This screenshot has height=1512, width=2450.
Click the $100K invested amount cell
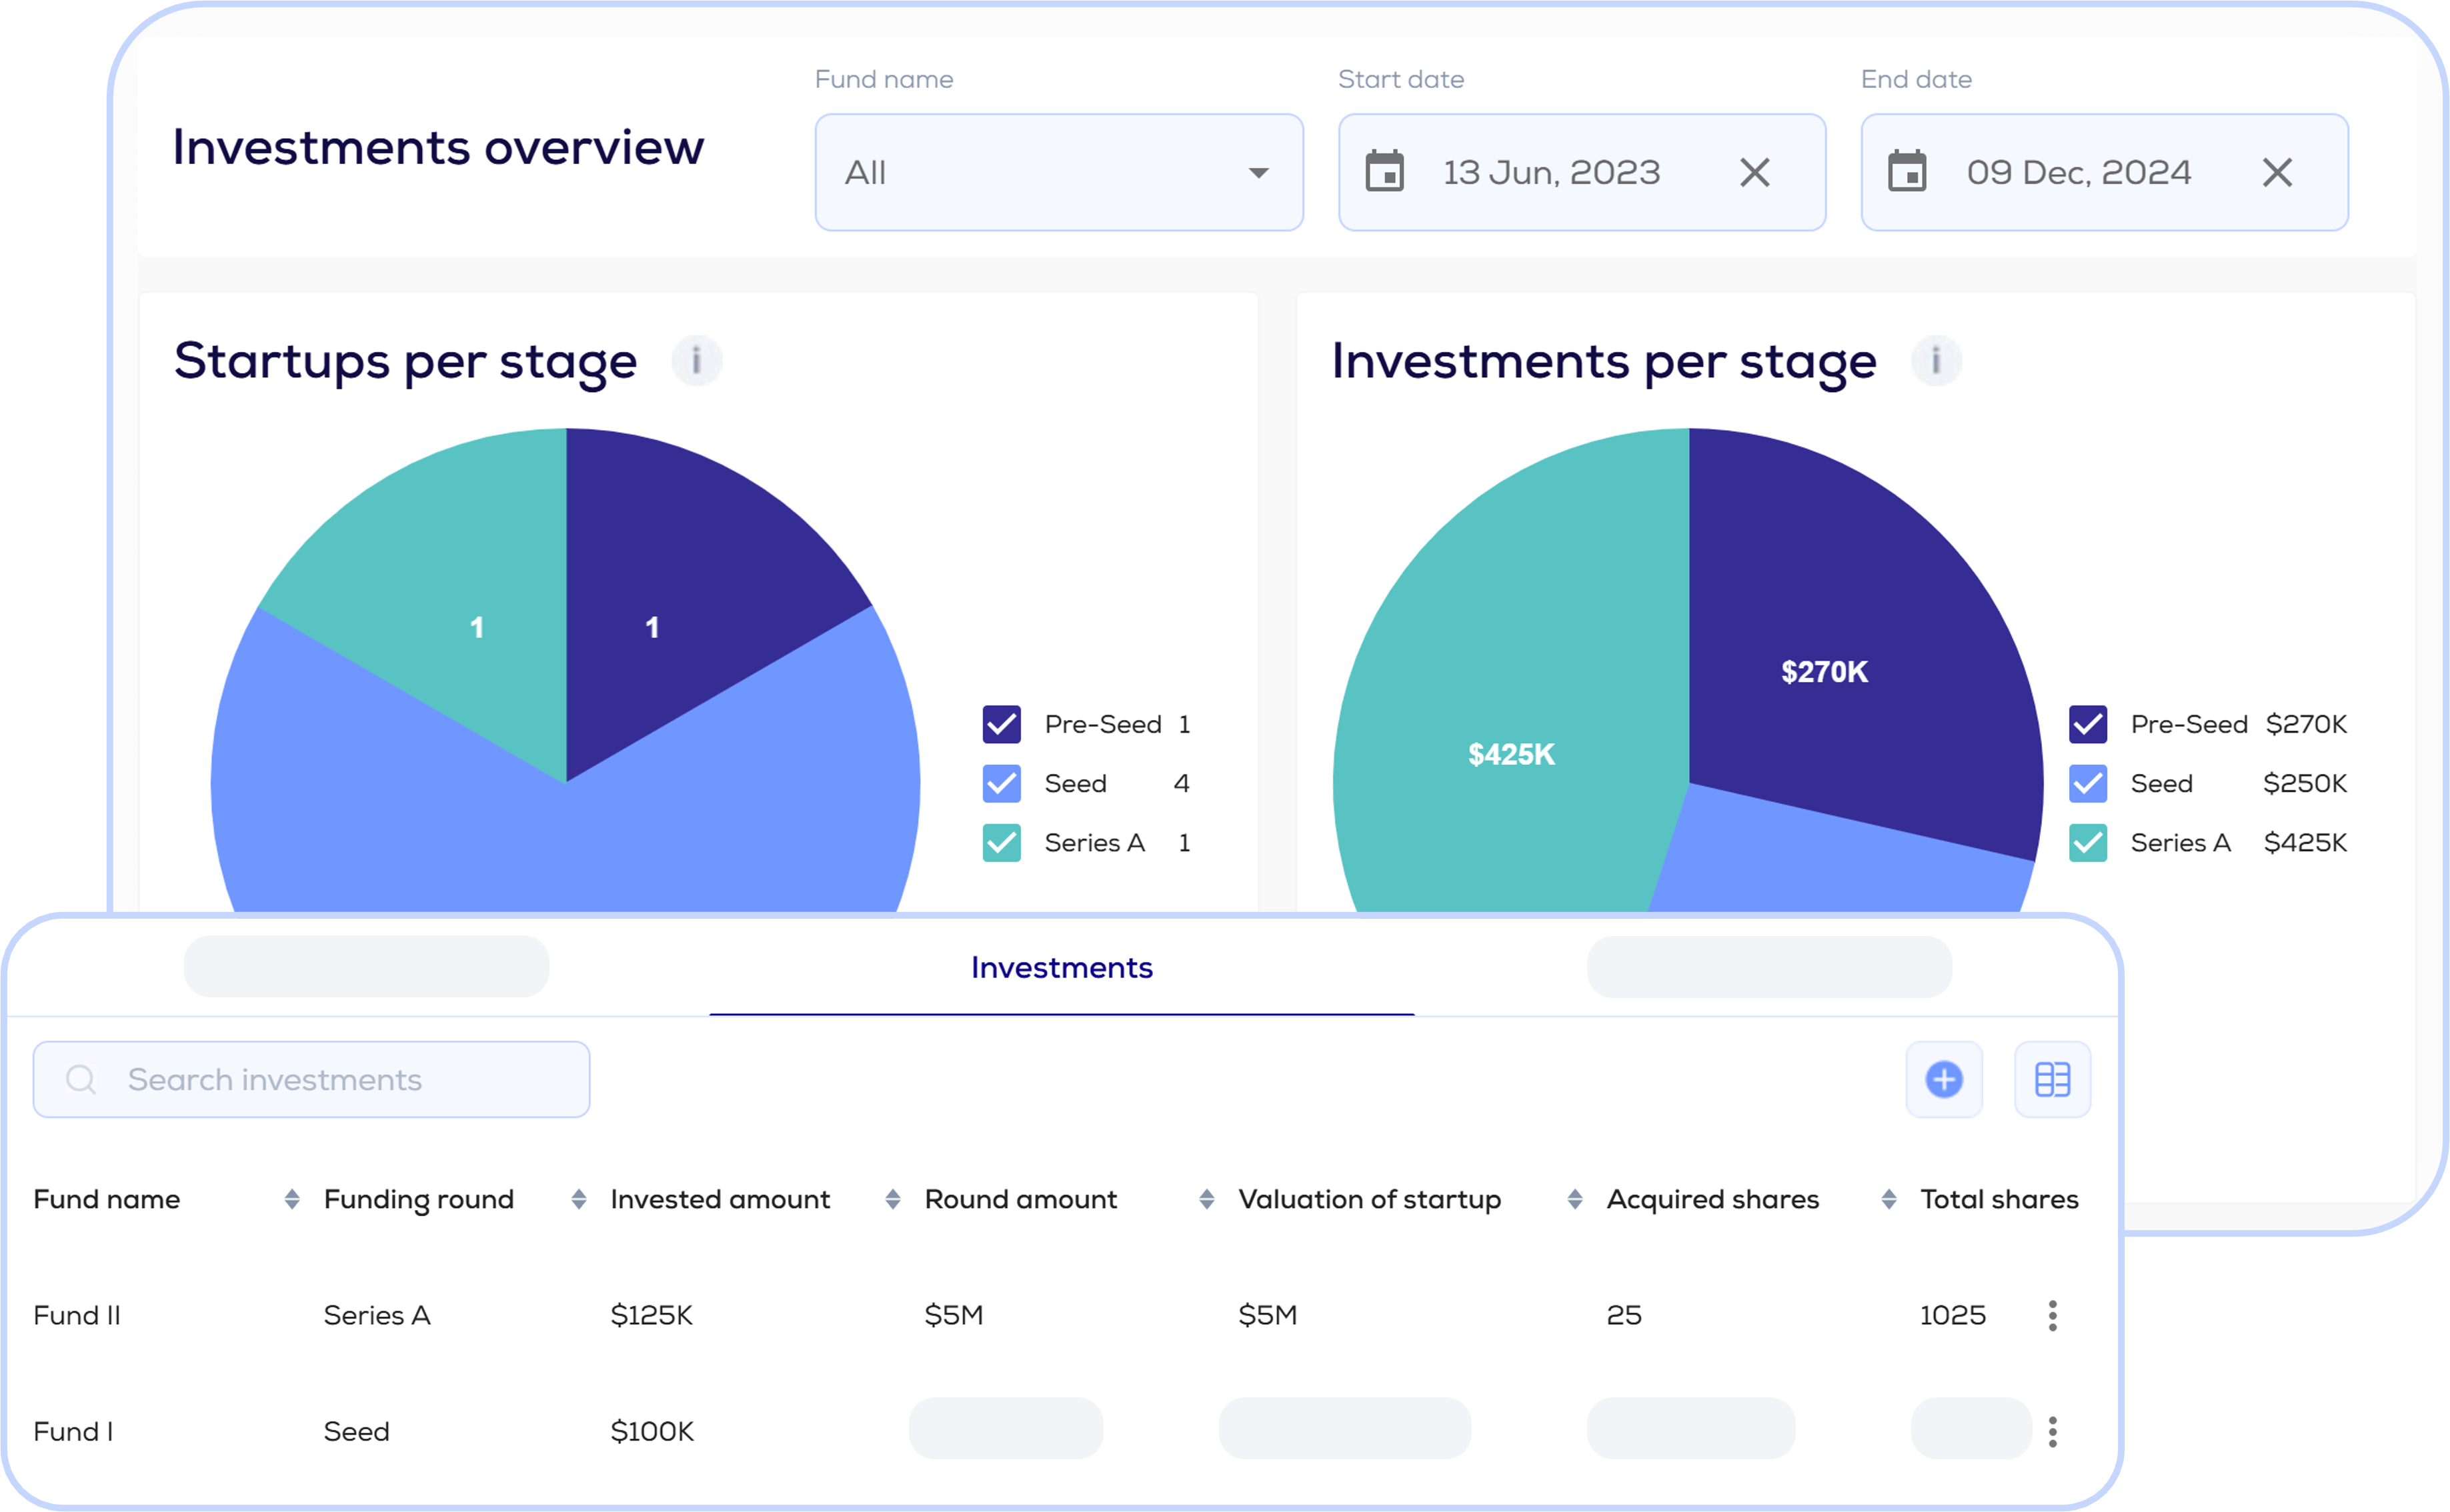pos(652,1431)
